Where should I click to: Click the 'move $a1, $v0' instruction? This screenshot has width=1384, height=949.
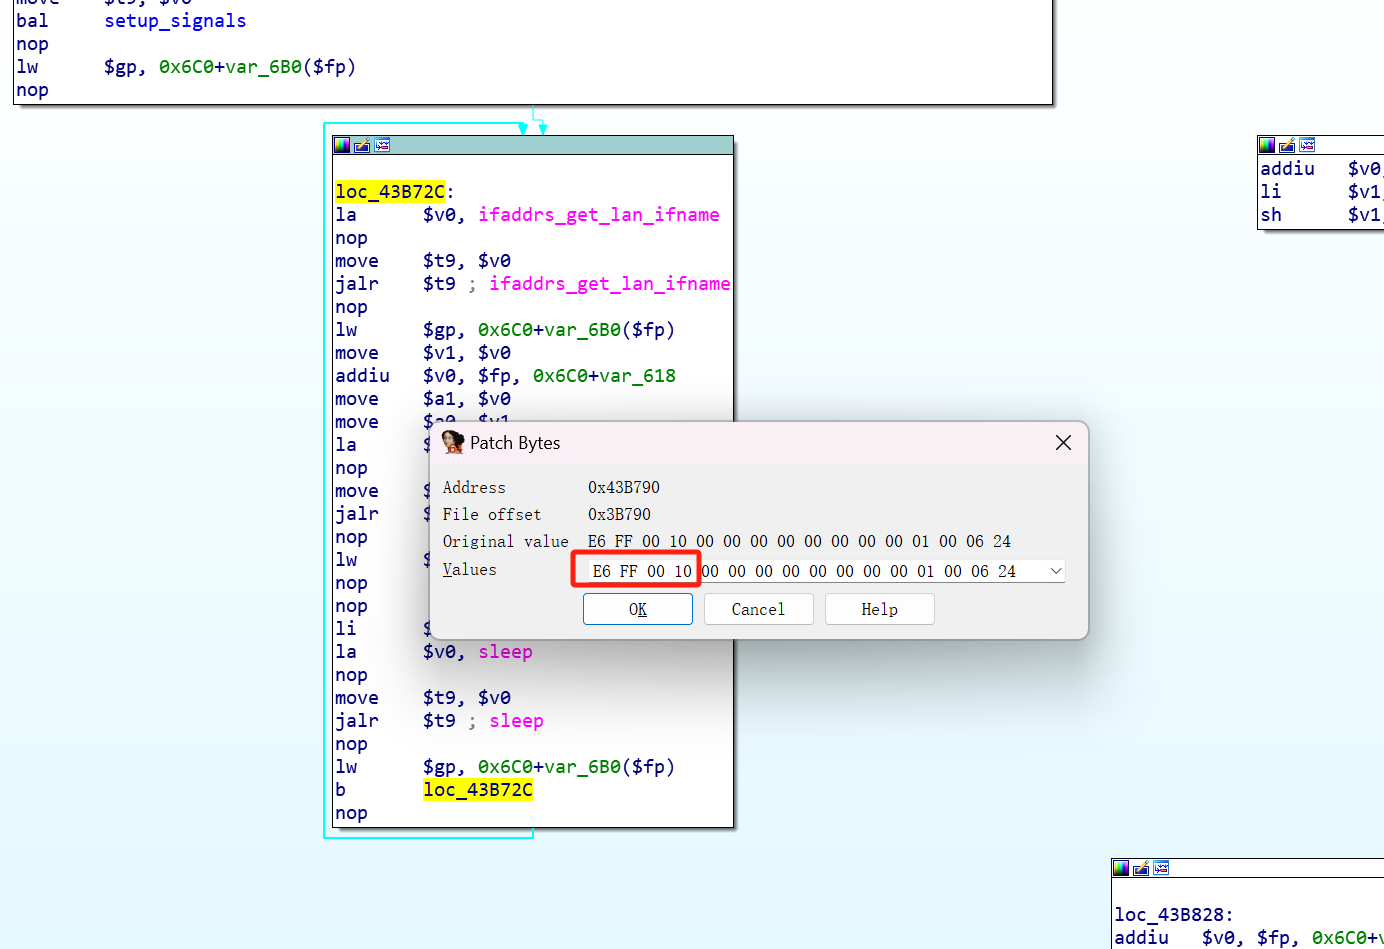coord(423,399)
